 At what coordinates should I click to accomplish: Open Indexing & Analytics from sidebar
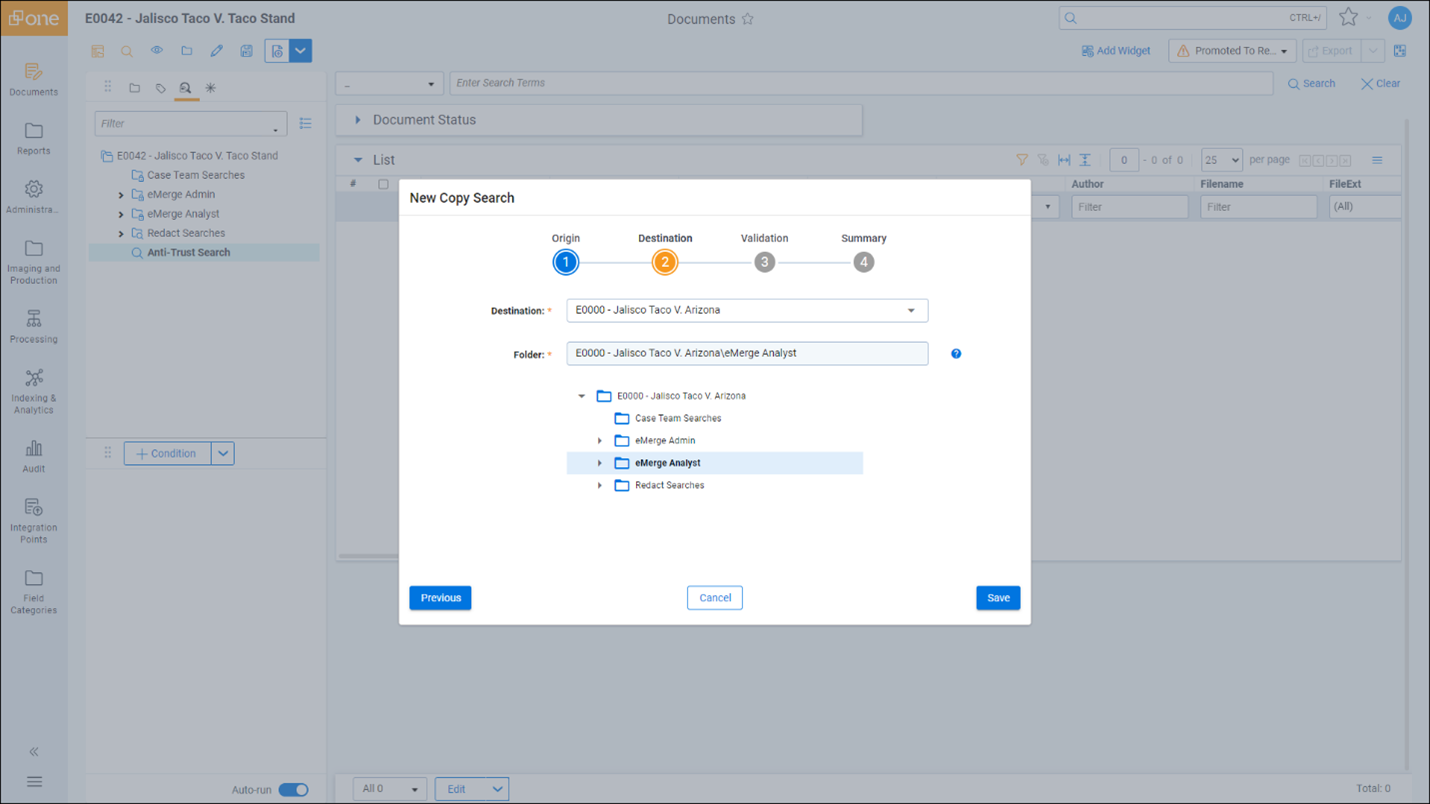34,390
